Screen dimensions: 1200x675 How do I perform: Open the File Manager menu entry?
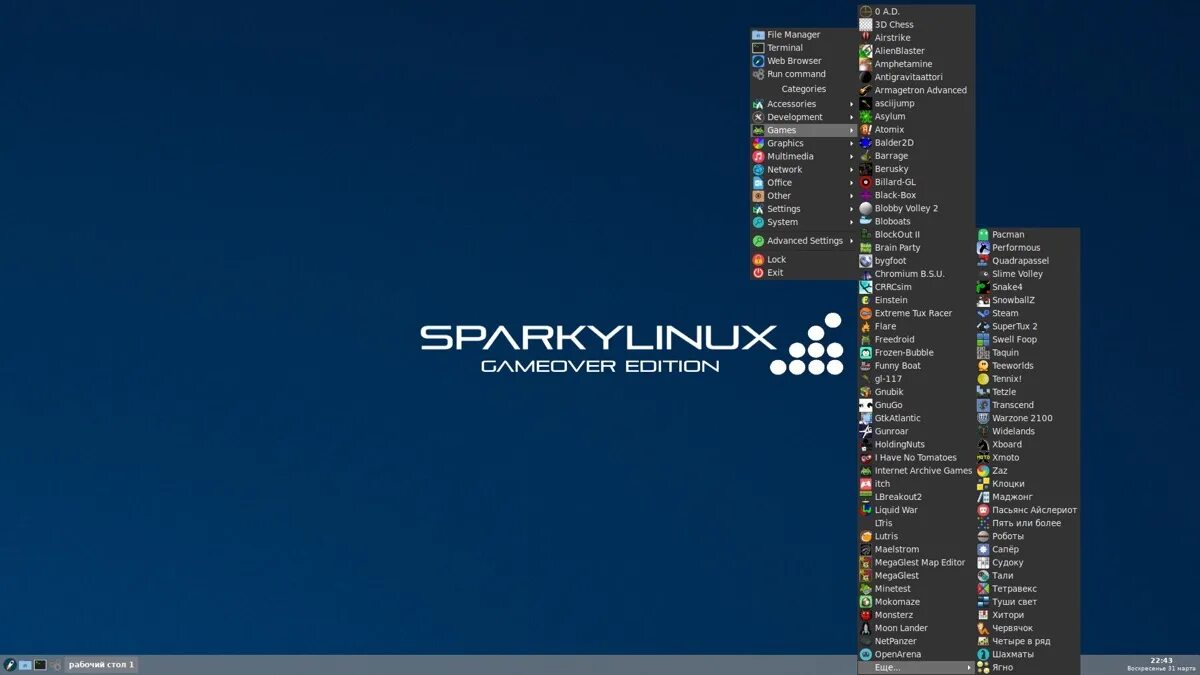(804, 35)
